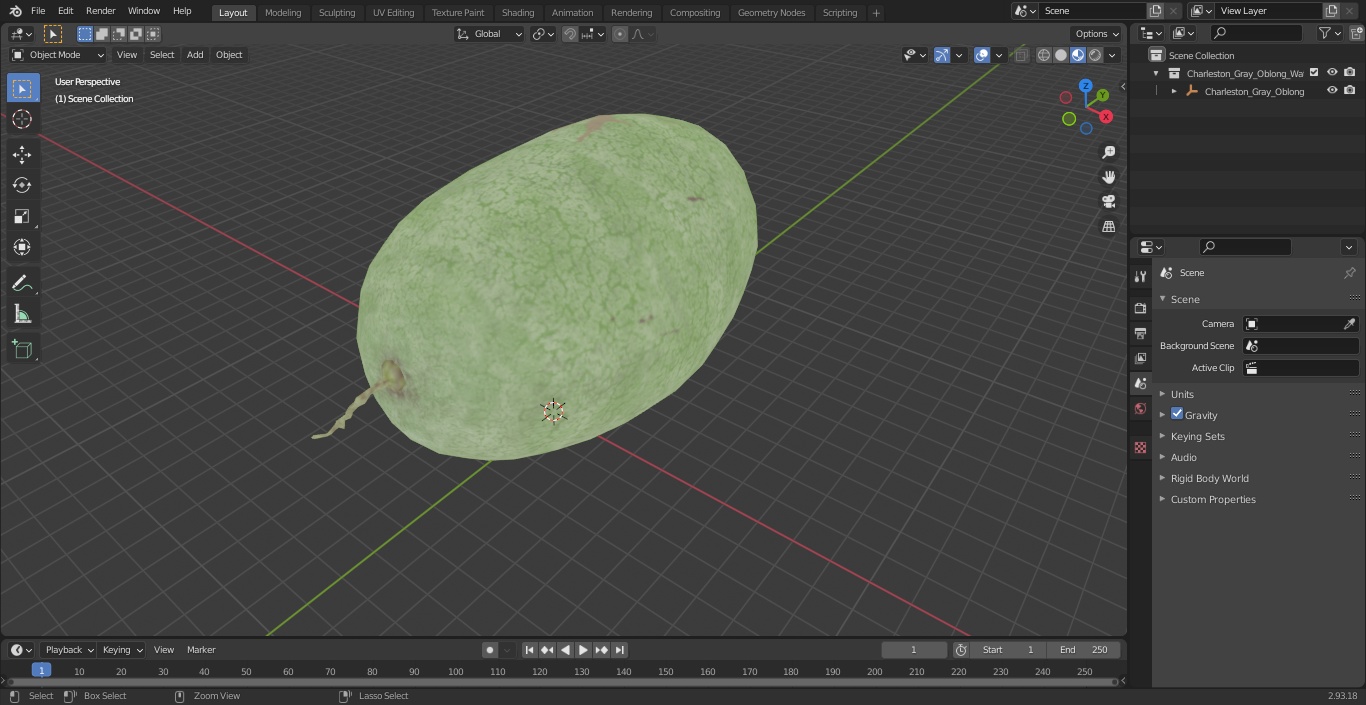Toggle snapping magnet button
The width and height of the screenshot is (1366, 705).
pos(570,34)
